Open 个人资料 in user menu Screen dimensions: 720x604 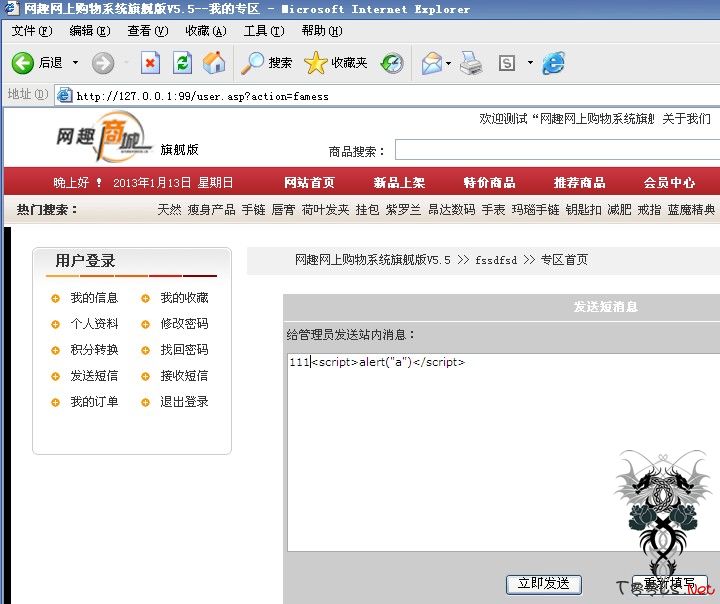tap(95, 324)
